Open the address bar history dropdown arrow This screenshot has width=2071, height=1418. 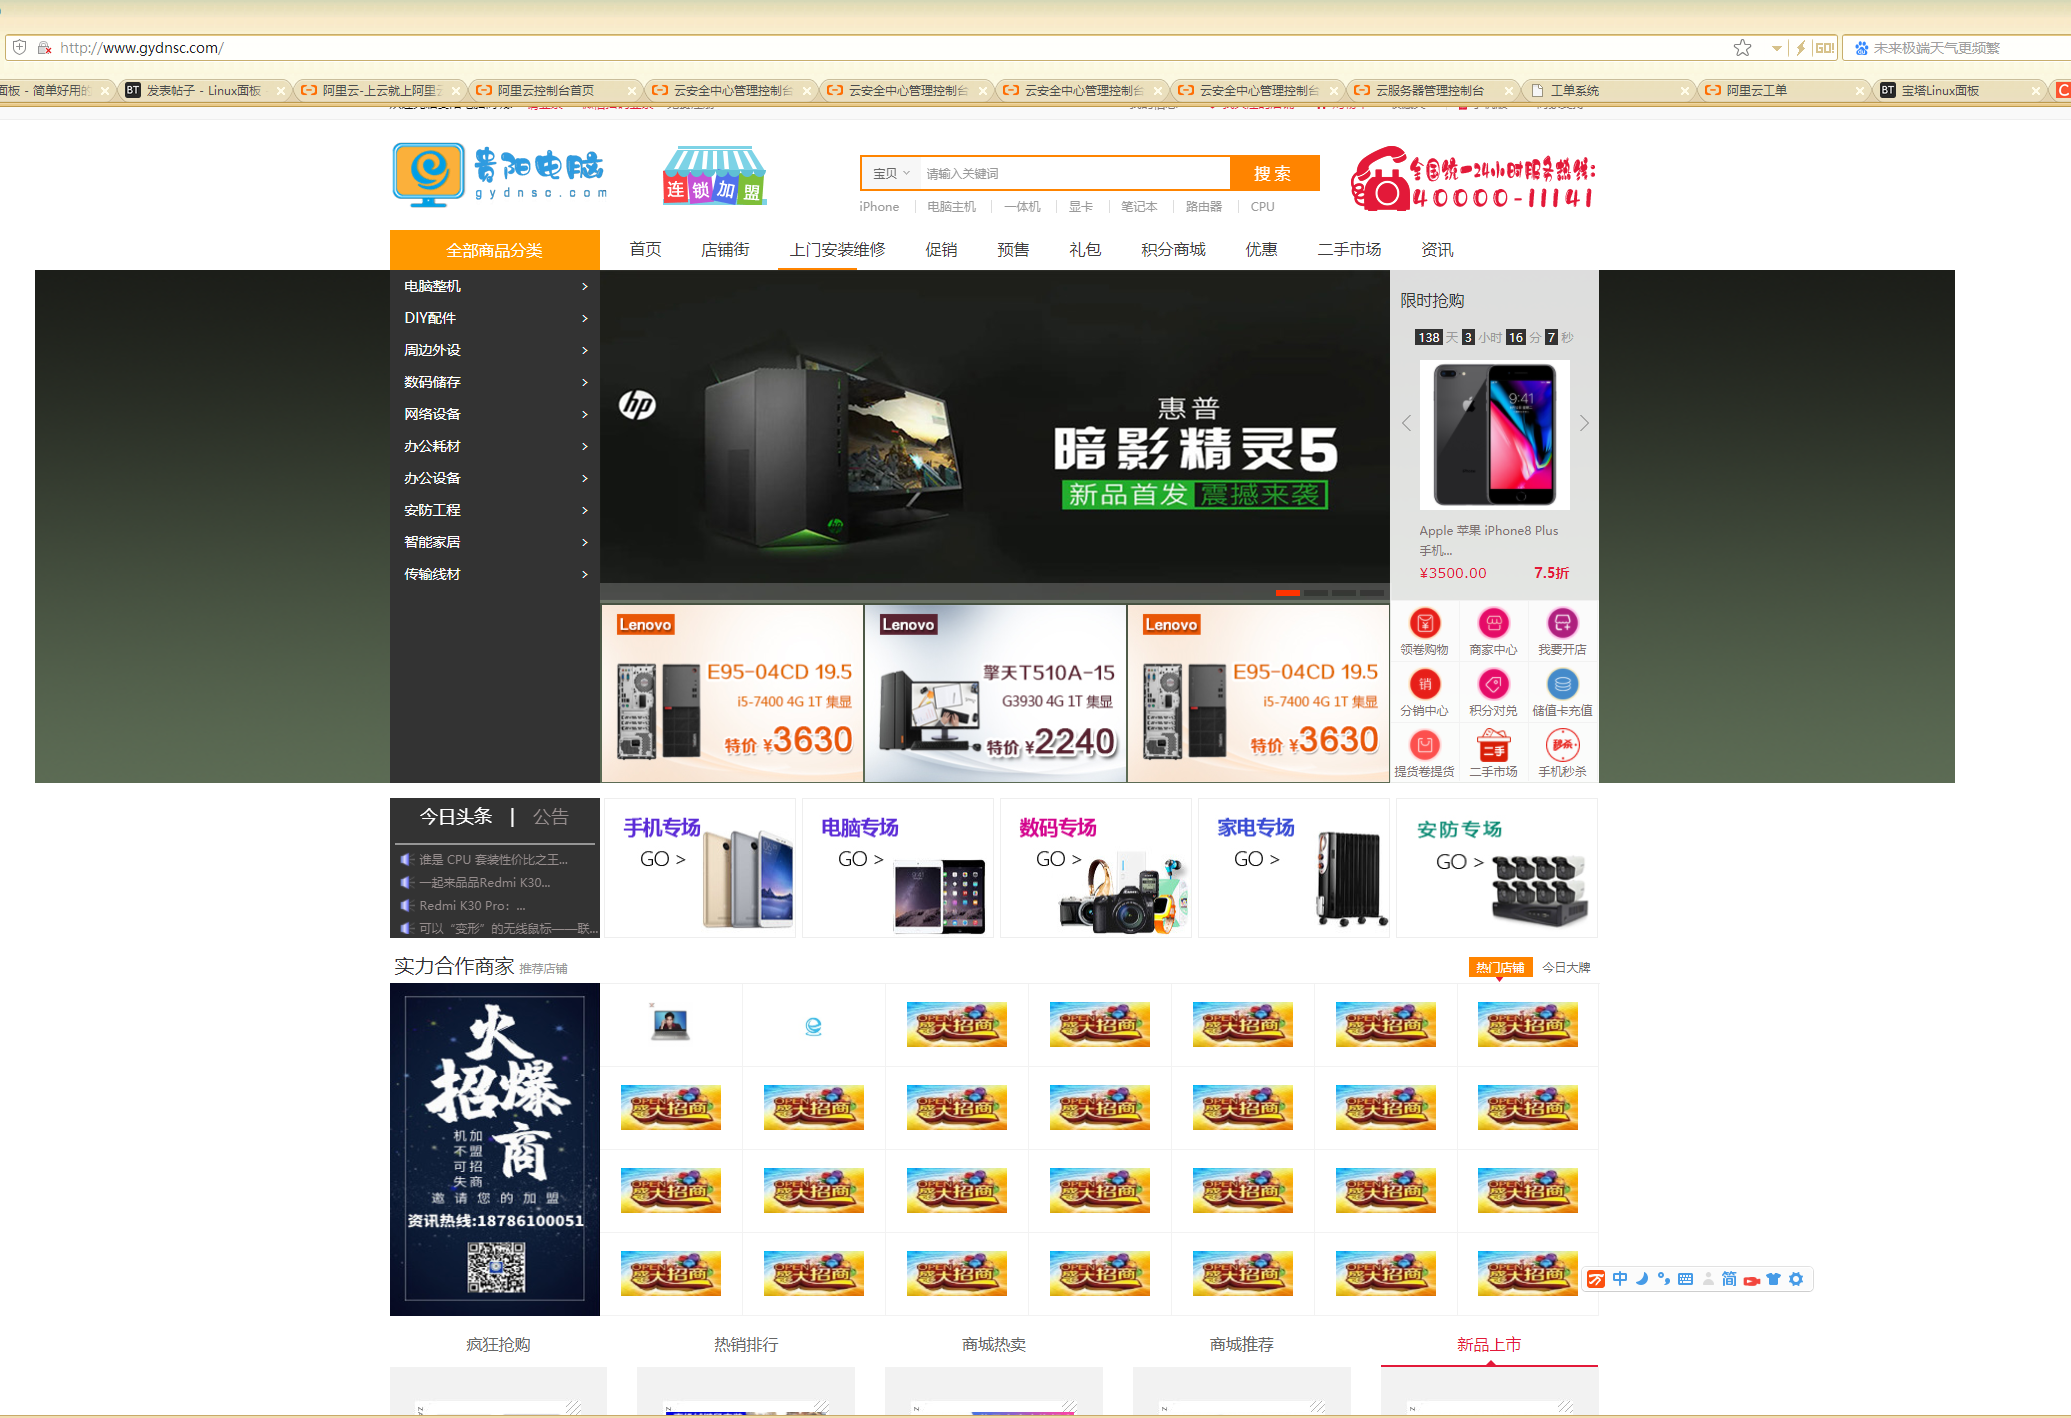(x=1776, y=48)
